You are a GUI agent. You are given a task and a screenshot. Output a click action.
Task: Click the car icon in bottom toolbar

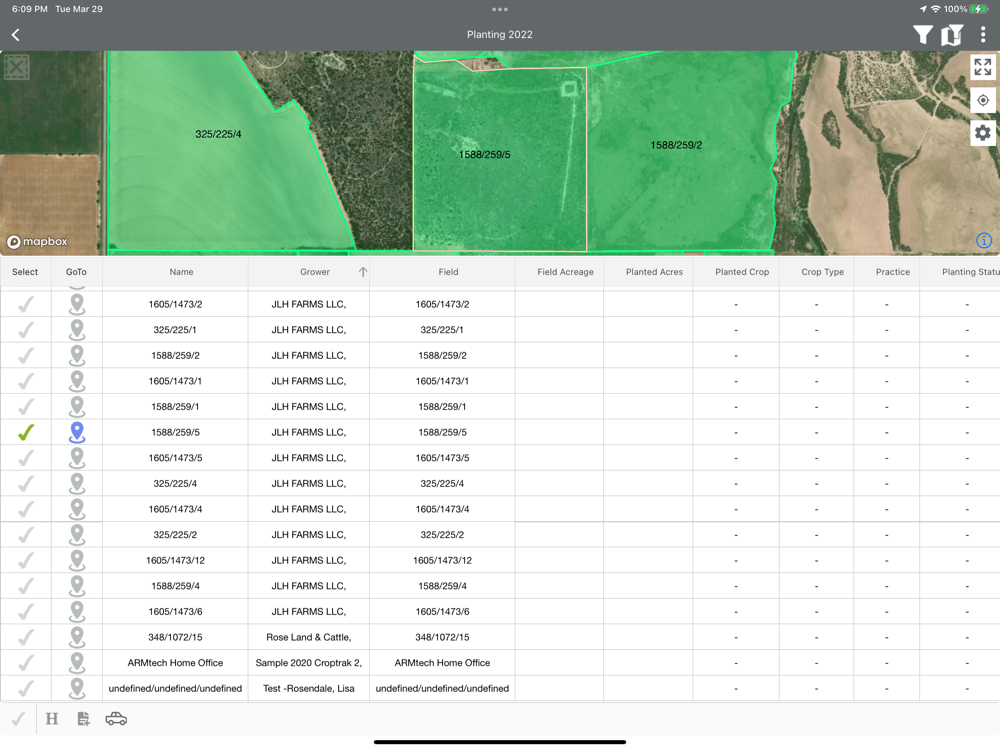pyautogui.click(x=116, y=719)
